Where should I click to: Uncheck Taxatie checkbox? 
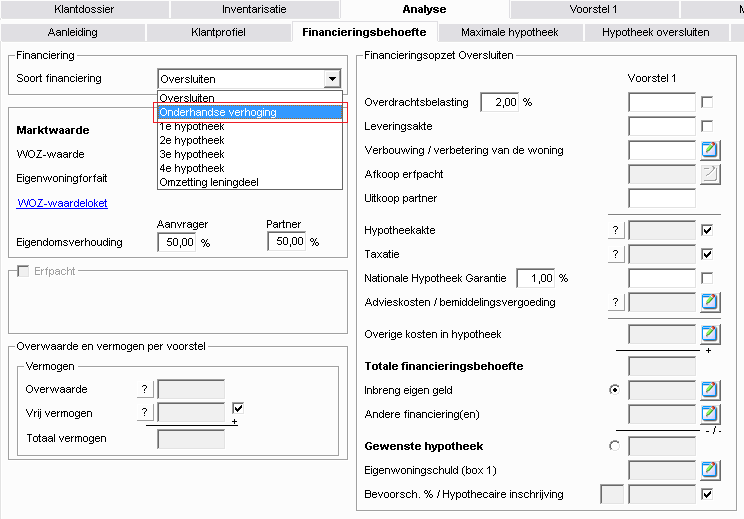pyautogui.click(x=707, y=254)
